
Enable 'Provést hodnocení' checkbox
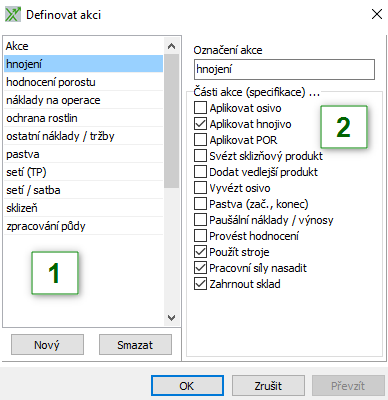(x=200, y=236)
